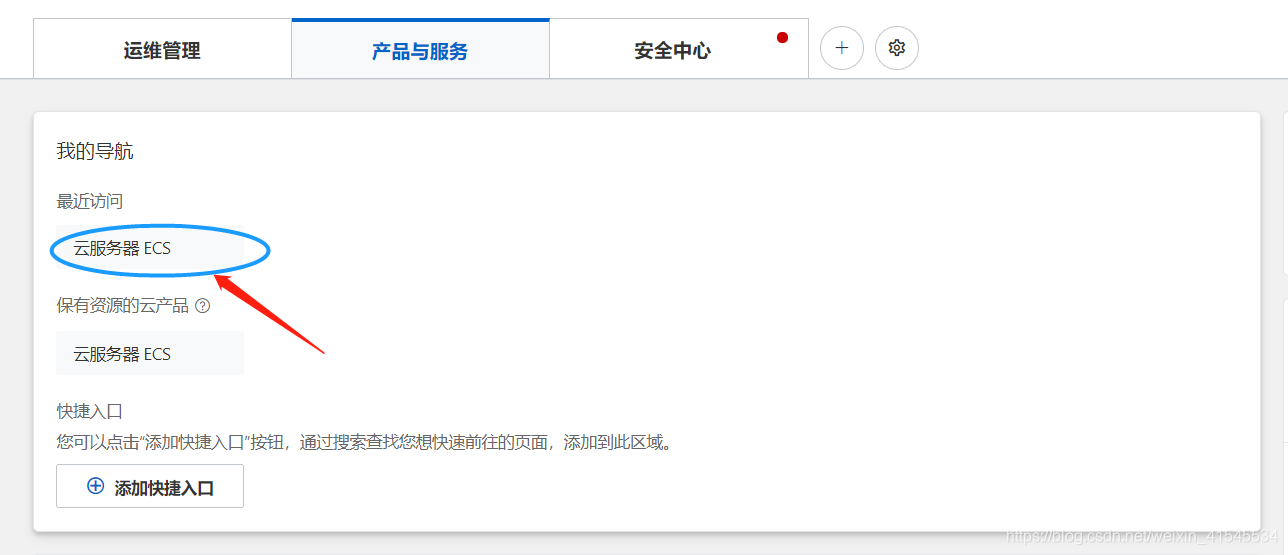Click the quick-entry description starting 您可以点击
This screenshot has height=555, width=1288.
click(364, 441)
